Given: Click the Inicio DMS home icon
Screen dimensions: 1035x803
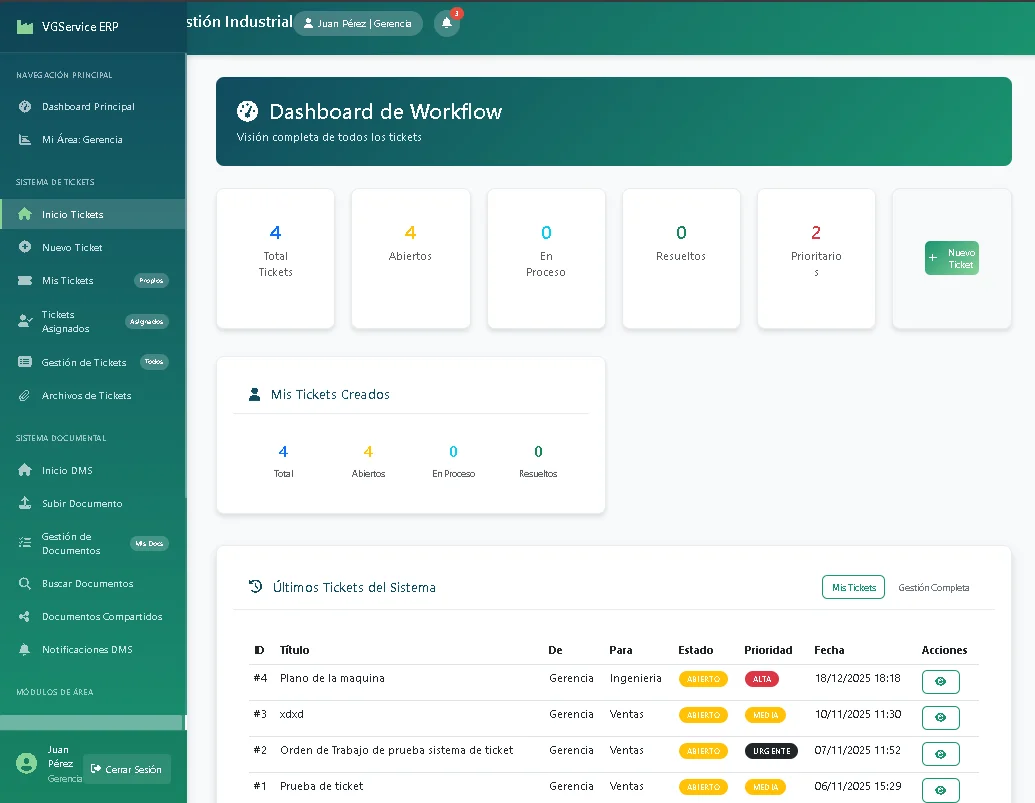Looking at the screenshot, I should [23, 470].
